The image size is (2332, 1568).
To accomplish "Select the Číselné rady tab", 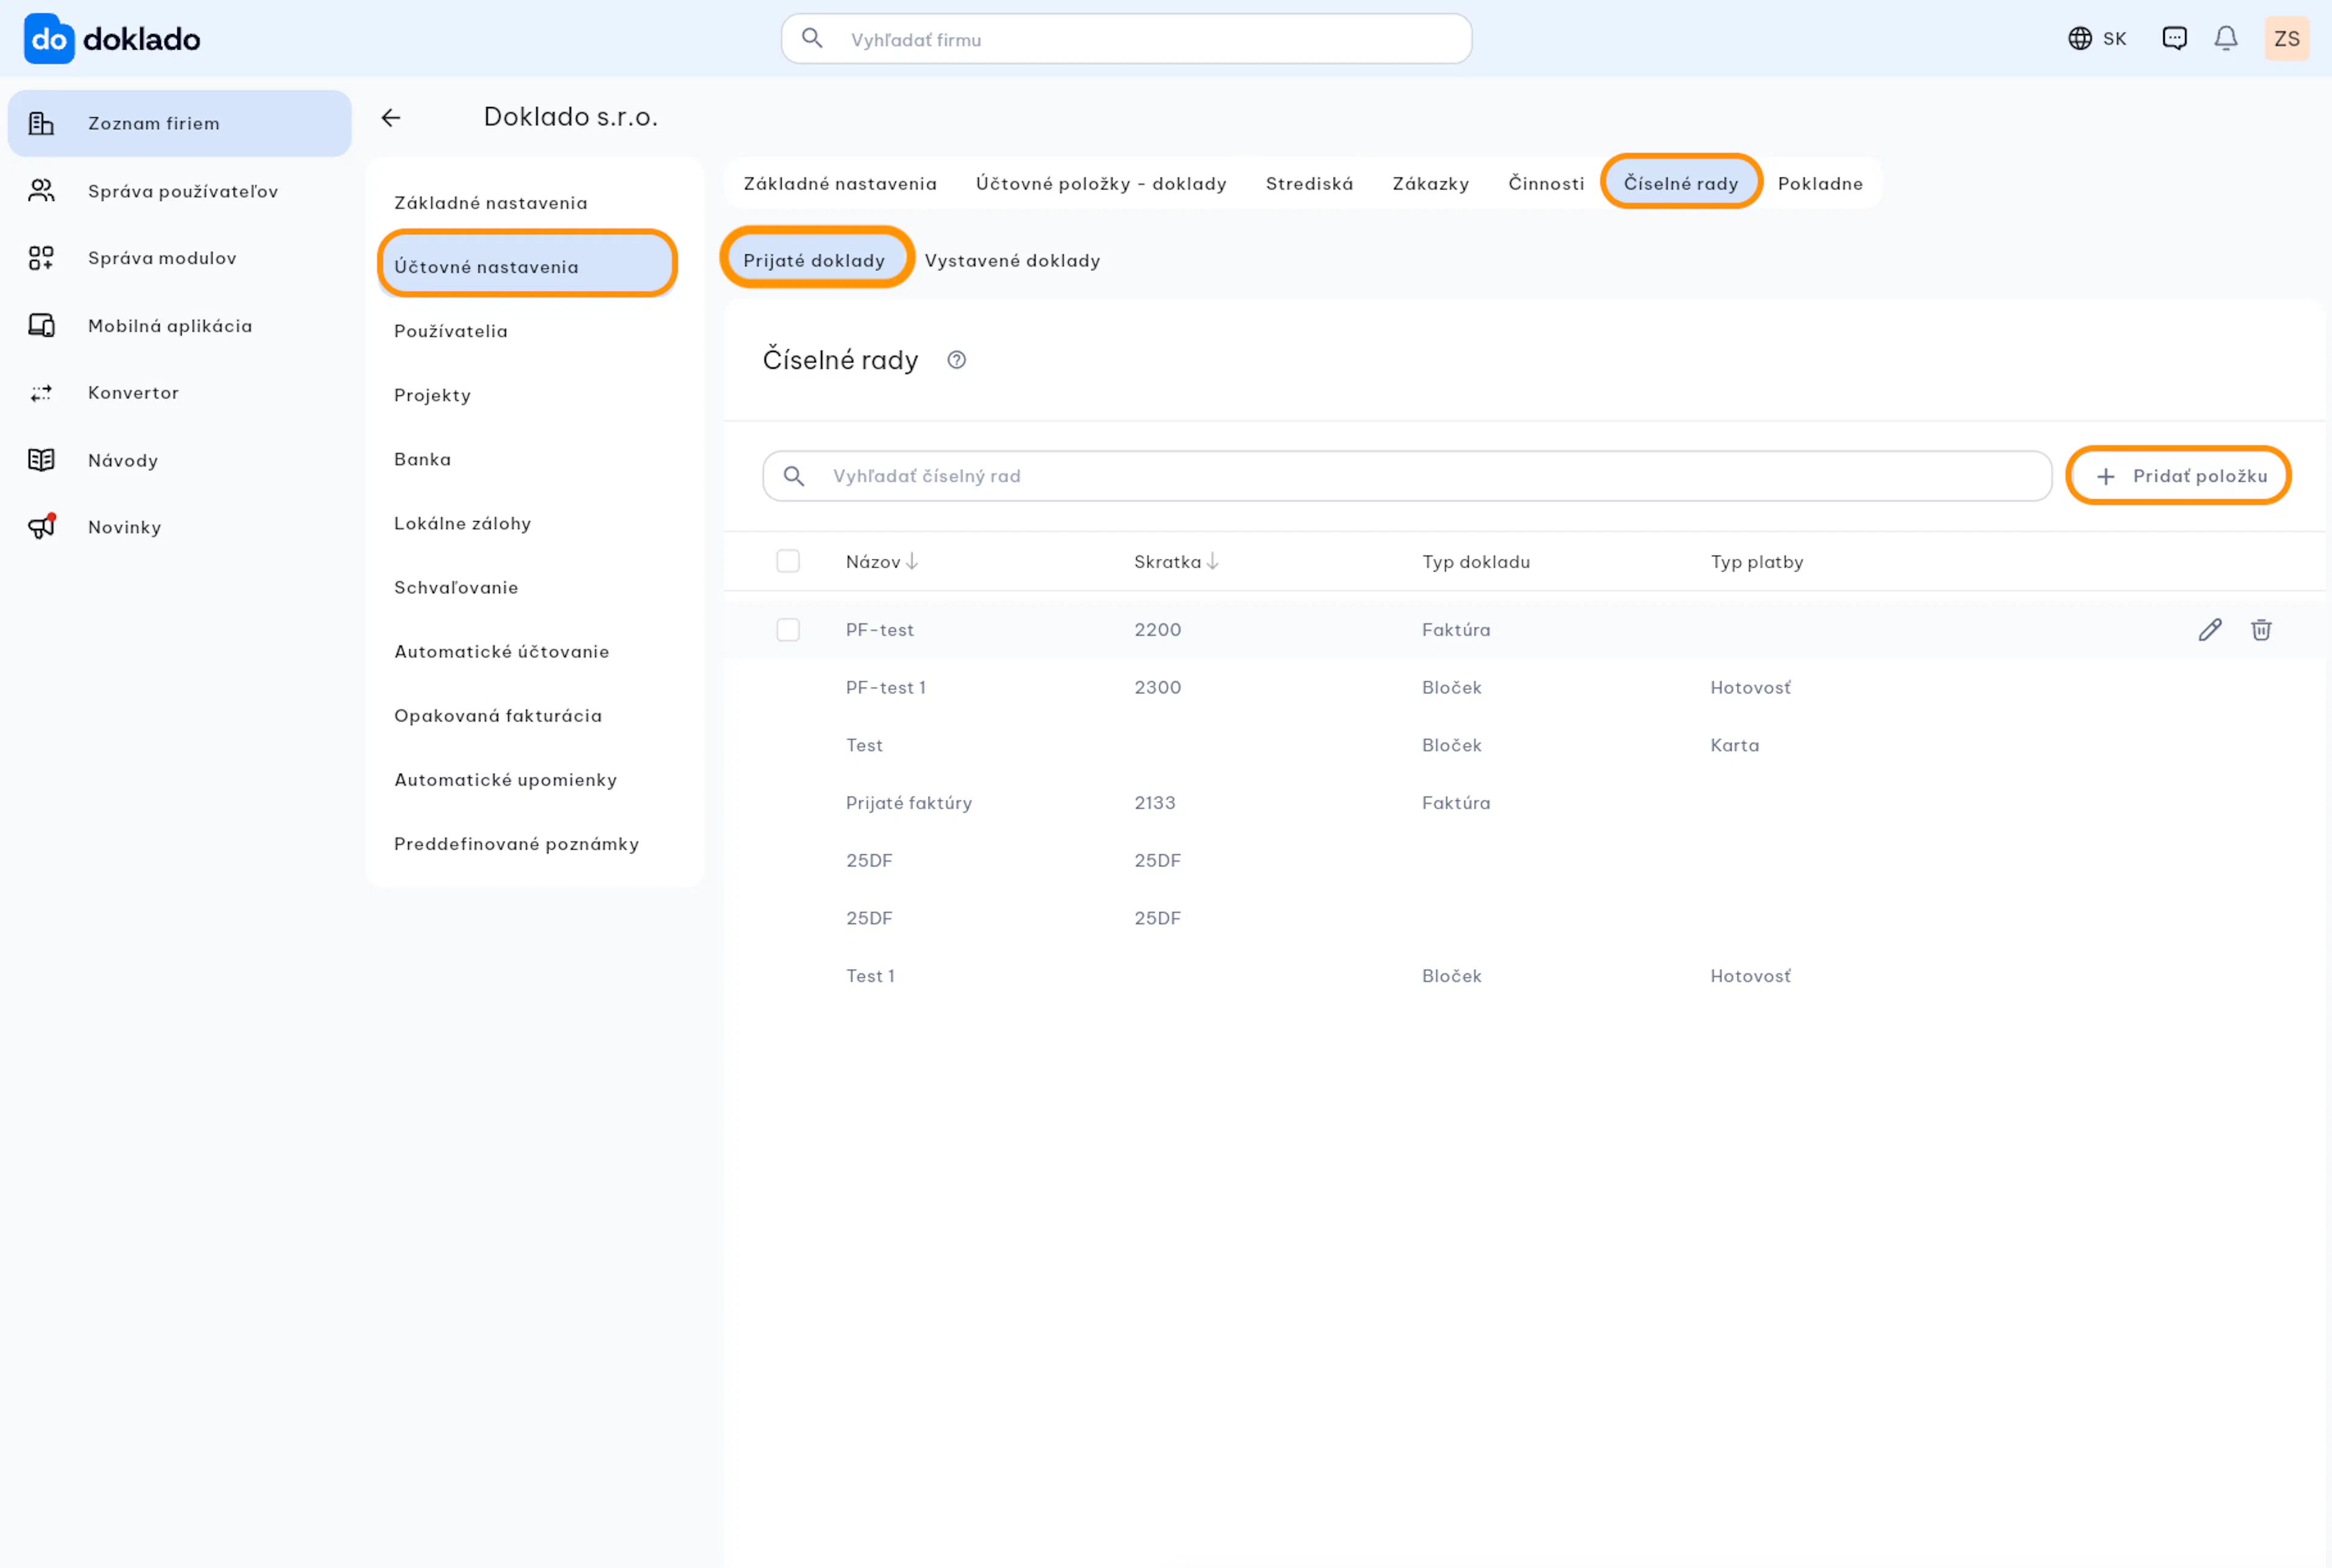I will point(1681,182).
